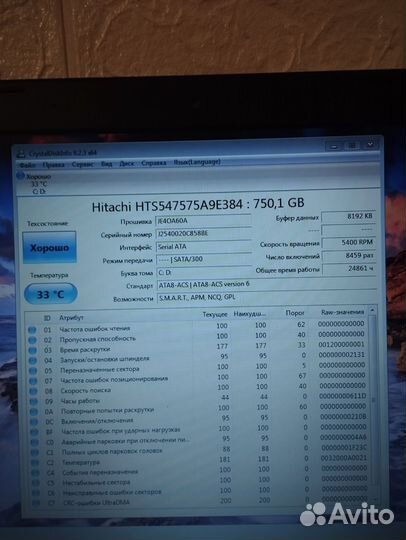This screenshot has height=540, width=406.
Task: Click the Интерфейс field Serial ATA
Action: pyautogui.click(x=203, y=247)
